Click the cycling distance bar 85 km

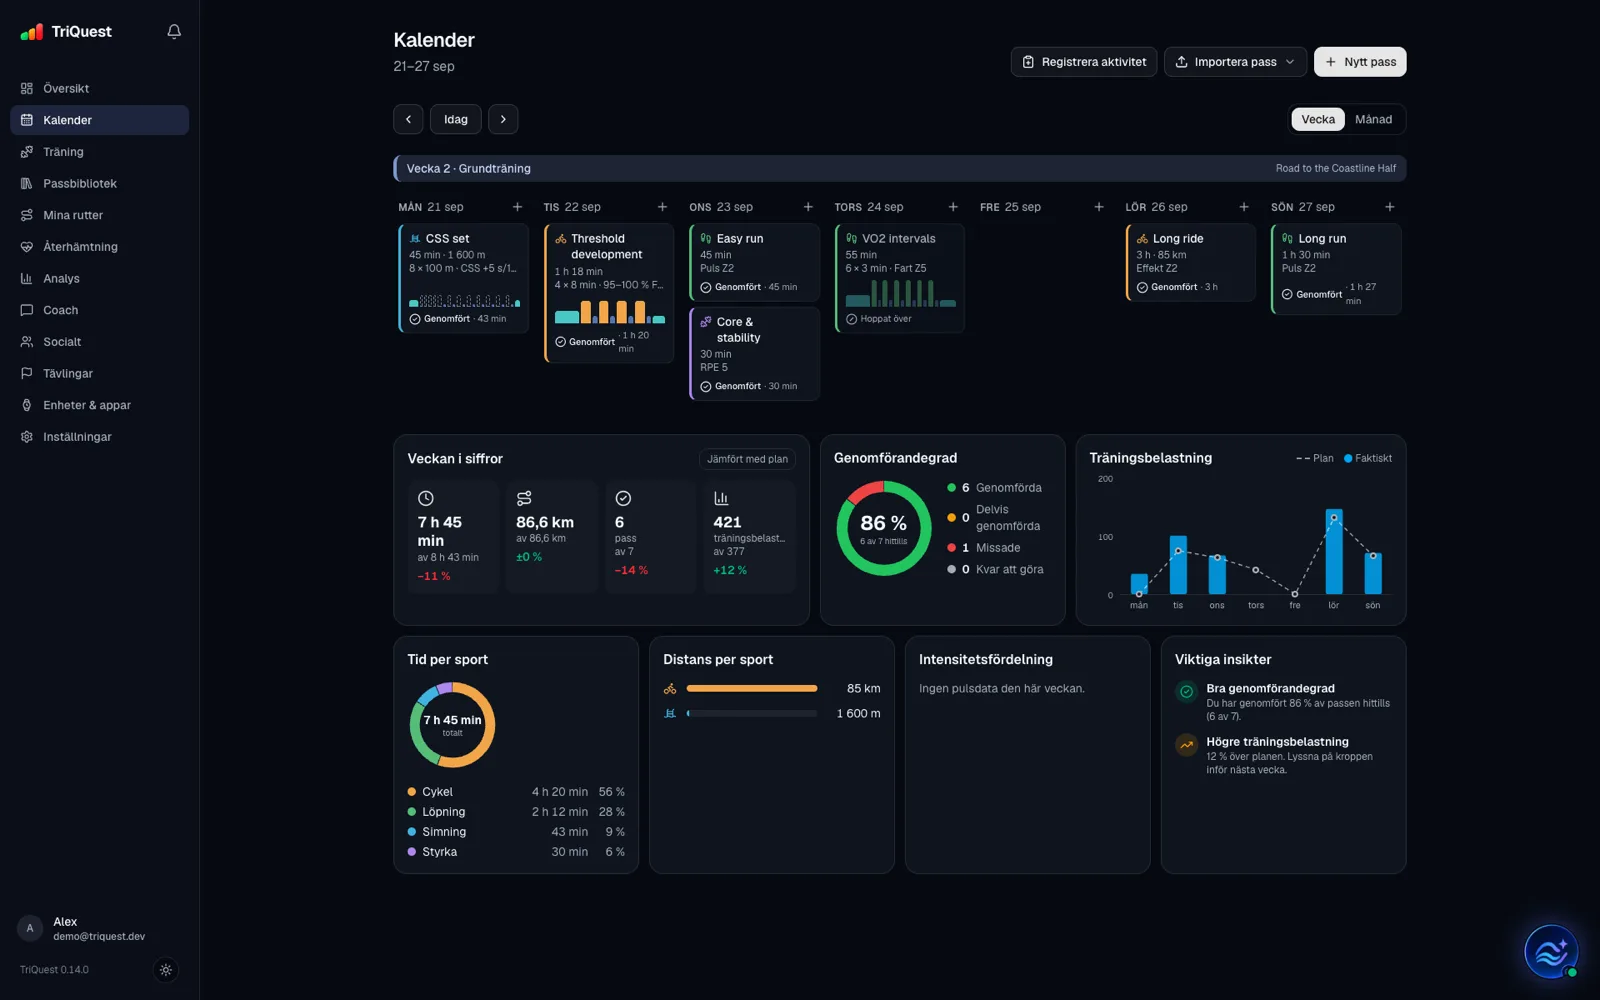tap(752, 688)
